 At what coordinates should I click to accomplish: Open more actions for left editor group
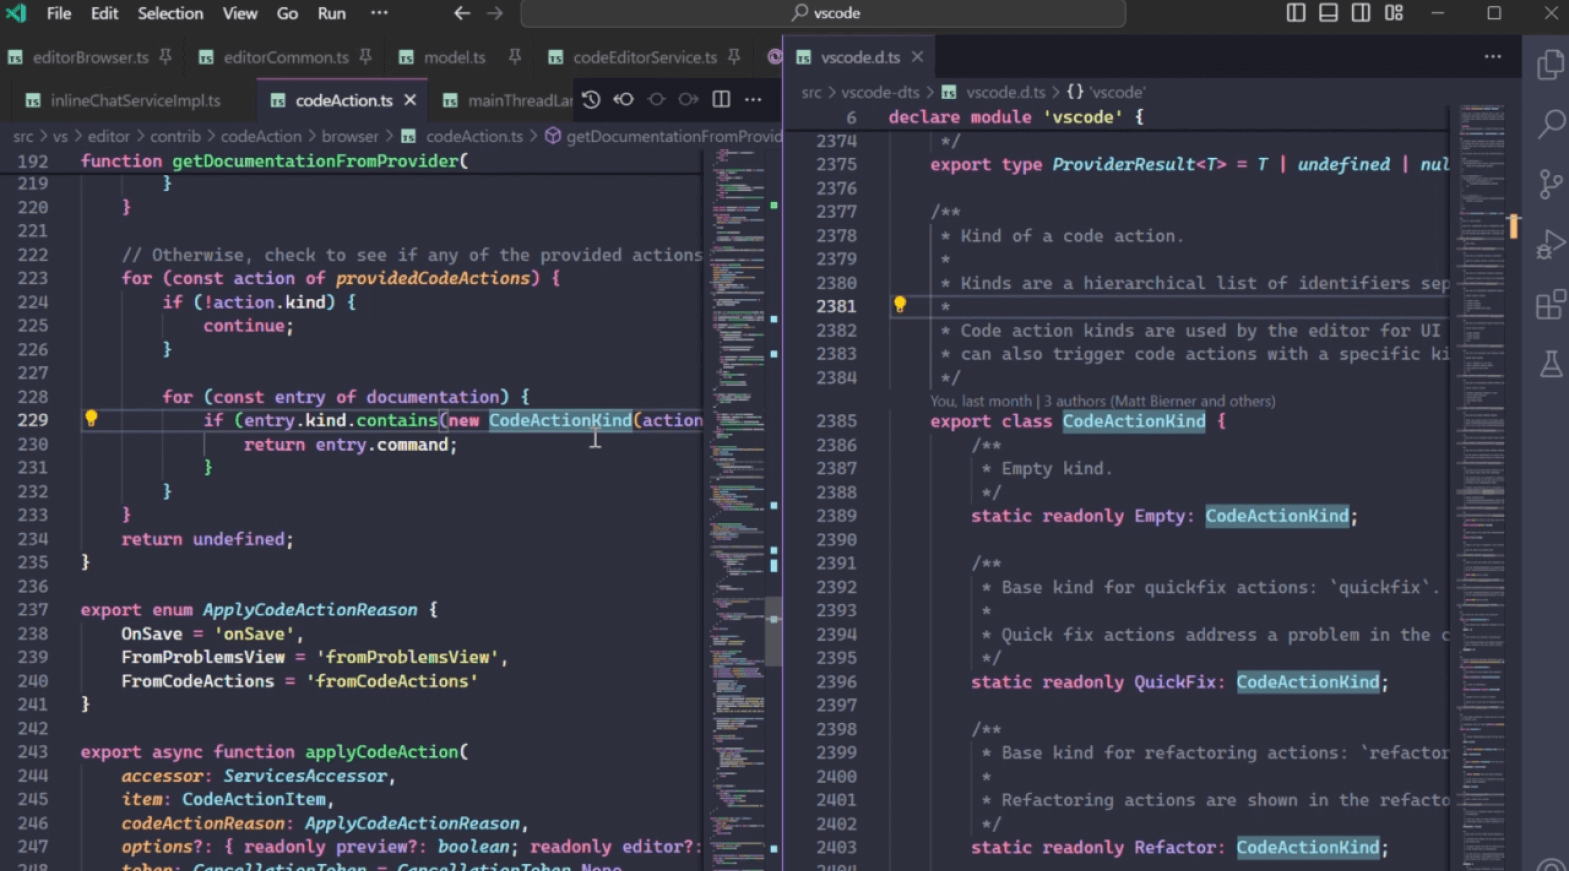pyautogui.click(x=753, y=99)
